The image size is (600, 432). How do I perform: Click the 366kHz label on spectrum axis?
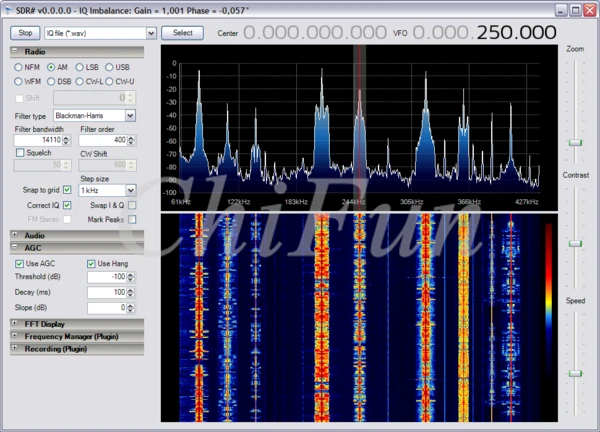(x=469, y=202)
